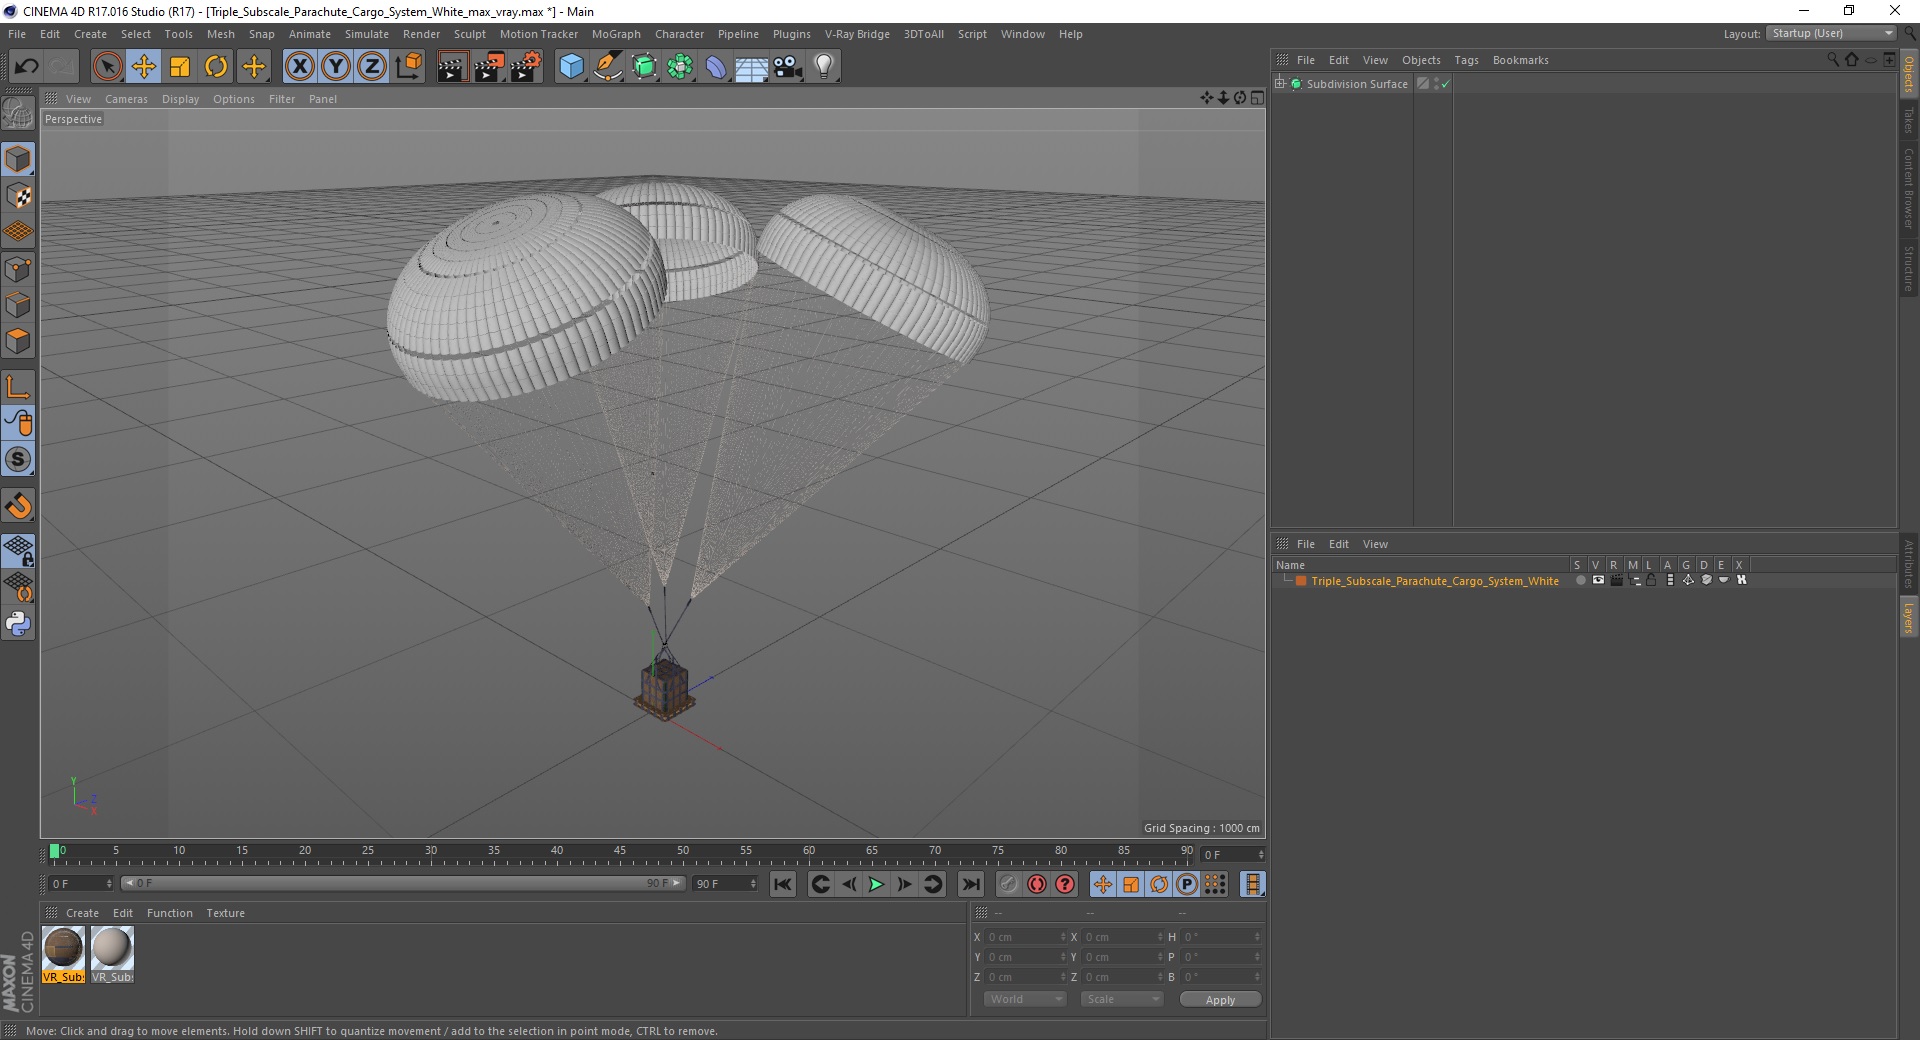Toggle layer viewport visibility eye icon
Viewport: 1920px width, 1040px height.
(1598, 580)
